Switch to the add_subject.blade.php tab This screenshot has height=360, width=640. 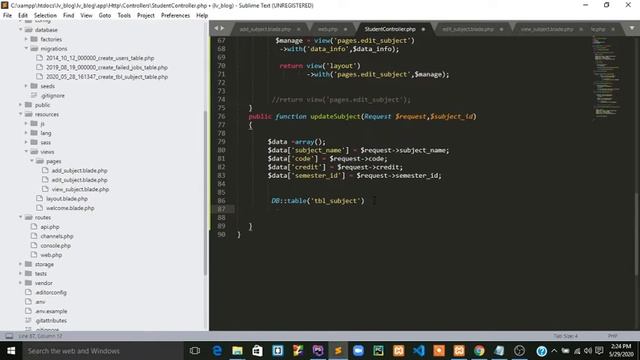[265, 29]
